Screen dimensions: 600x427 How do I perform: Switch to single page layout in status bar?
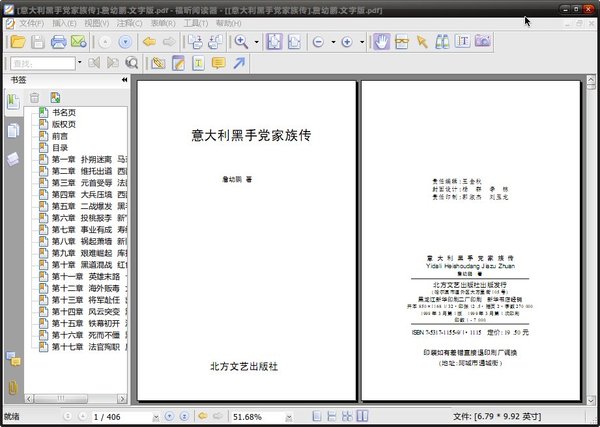click(316, 416)
